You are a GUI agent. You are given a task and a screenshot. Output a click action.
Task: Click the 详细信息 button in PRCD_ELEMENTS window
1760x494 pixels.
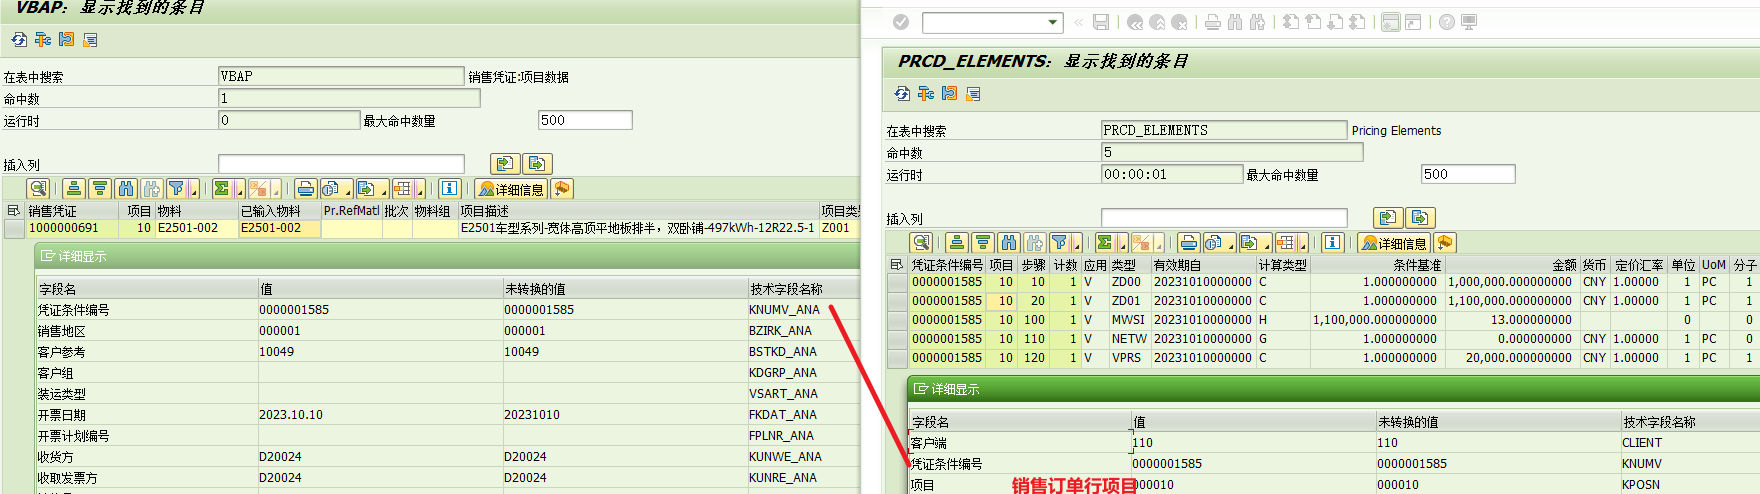click(1393, 242)
